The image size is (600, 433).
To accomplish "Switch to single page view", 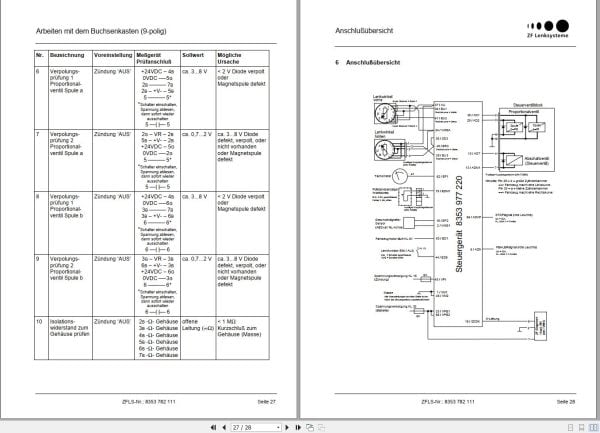I will pos(570,427).
